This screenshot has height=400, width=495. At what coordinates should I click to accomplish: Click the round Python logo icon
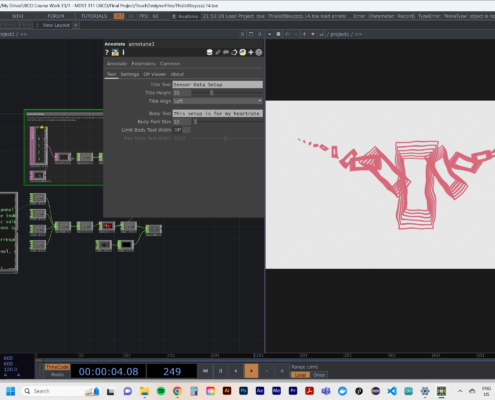pos(242,52)
